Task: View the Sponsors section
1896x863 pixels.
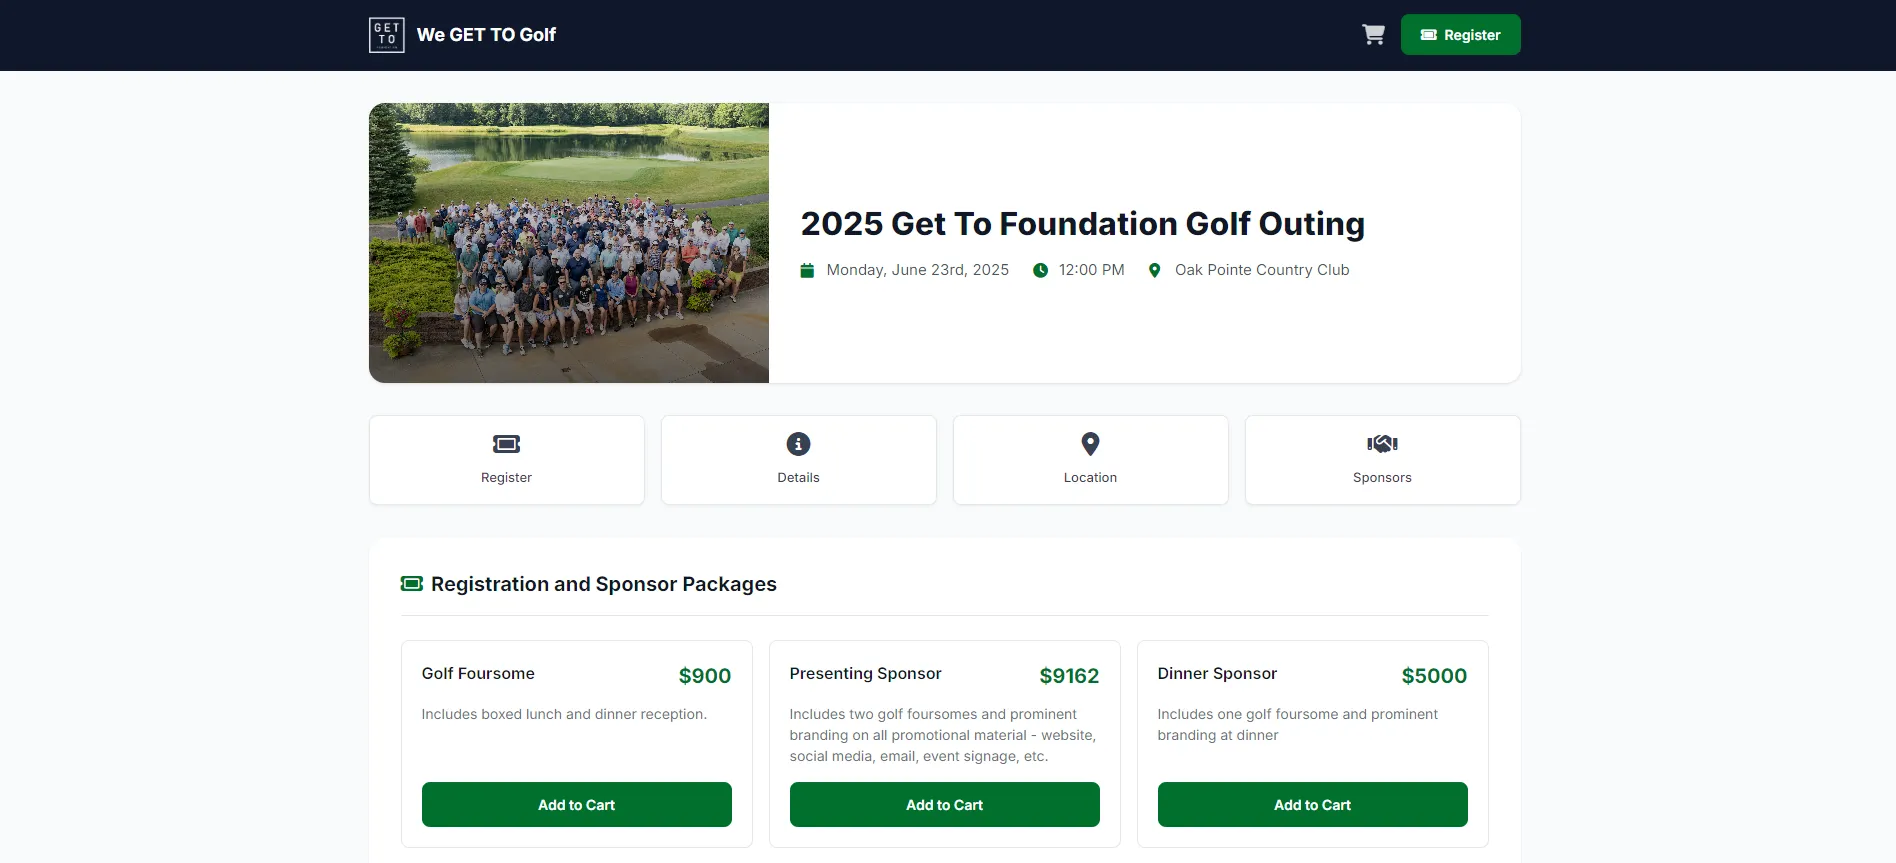Action: coord(1382,460)
